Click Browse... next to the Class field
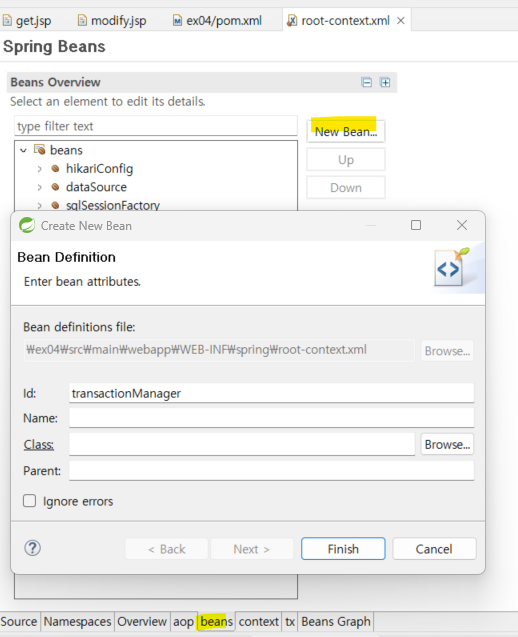518x637 pixels. [x=447, y=444]
